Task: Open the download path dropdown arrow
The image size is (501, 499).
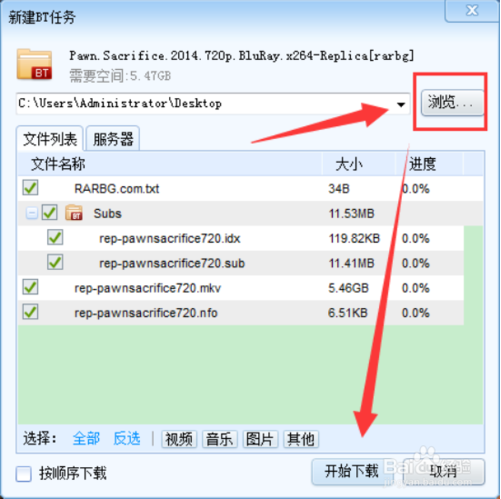Action: 401,104
